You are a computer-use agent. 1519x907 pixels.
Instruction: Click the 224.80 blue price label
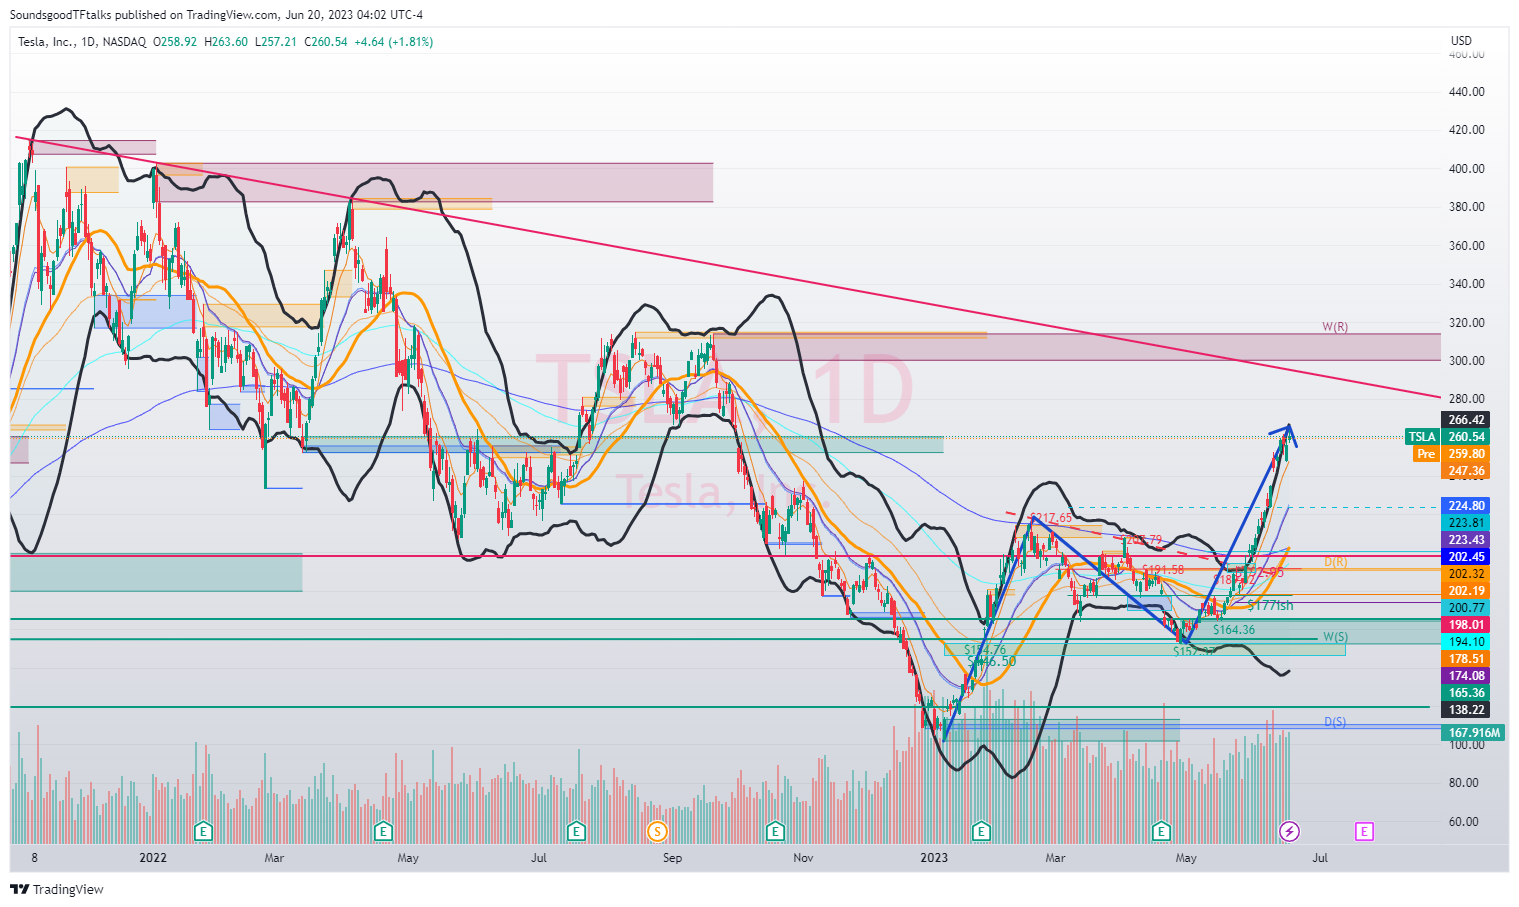click(1465, 505)
